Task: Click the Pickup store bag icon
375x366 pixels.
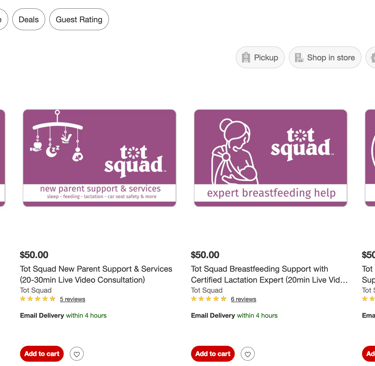Action: coord(246,58)
